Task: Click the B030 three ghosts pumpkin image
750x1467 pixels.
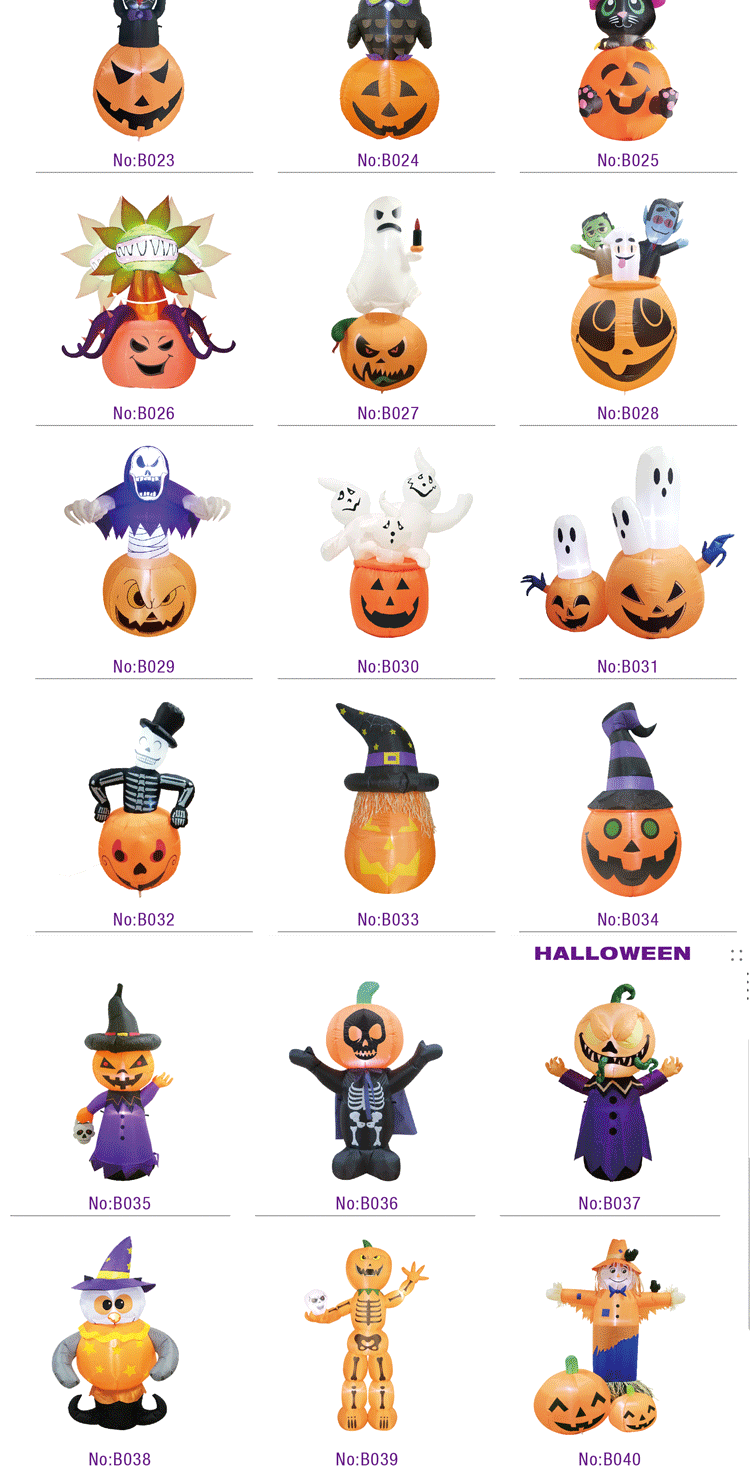Action: click(392, 543)
